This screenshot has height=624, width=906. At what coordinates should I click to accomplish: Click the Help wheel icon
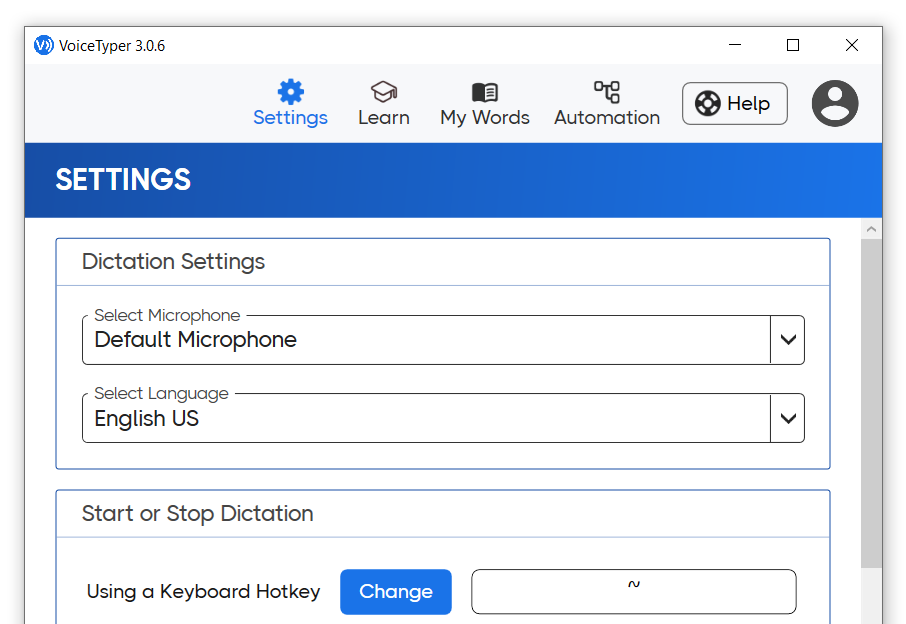(708, 103)
